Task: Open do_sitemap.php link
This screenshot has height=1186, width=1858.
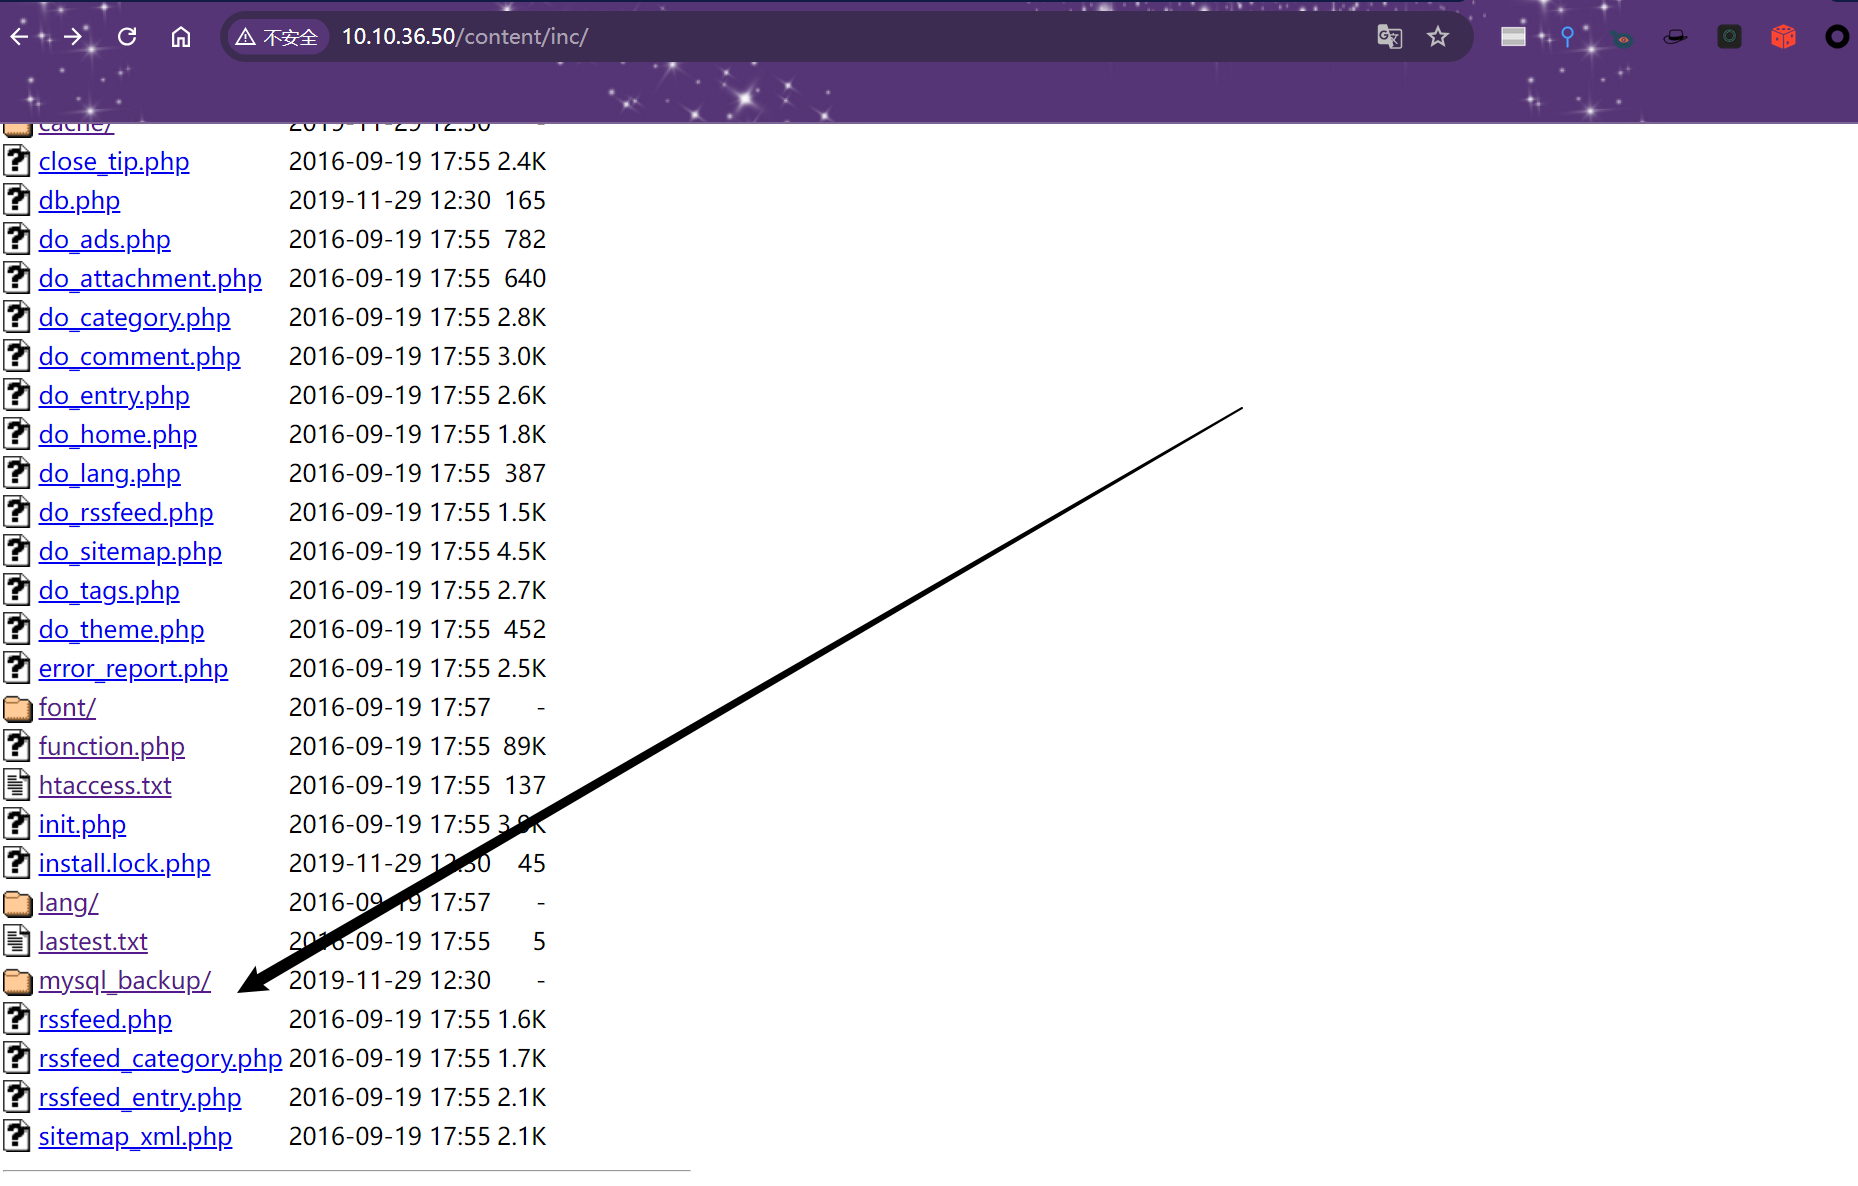Action: click(130, 552)
